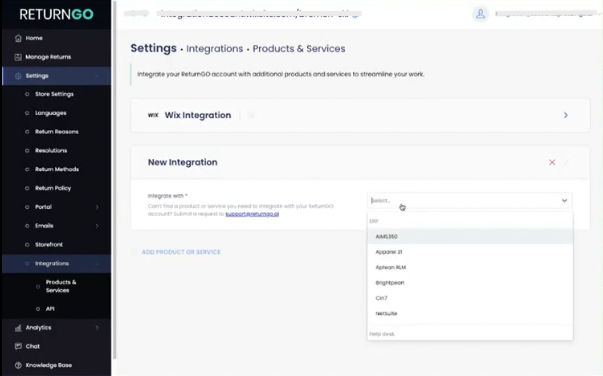This screenshot has width=603, height=376.
Task: Click the Knowledge Base help icon
Action: click(x=18, y=365)
